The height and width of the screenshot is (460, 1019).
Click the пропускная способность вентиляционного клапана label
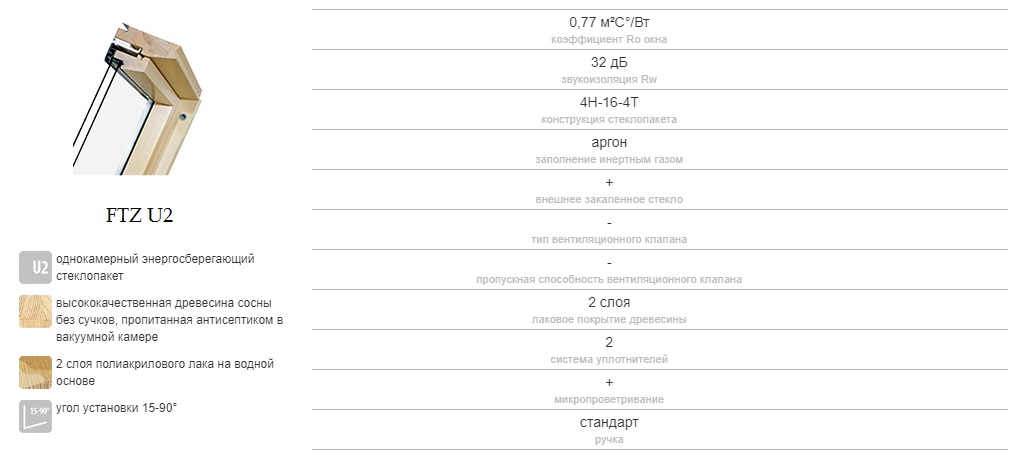tap(609, 280)
